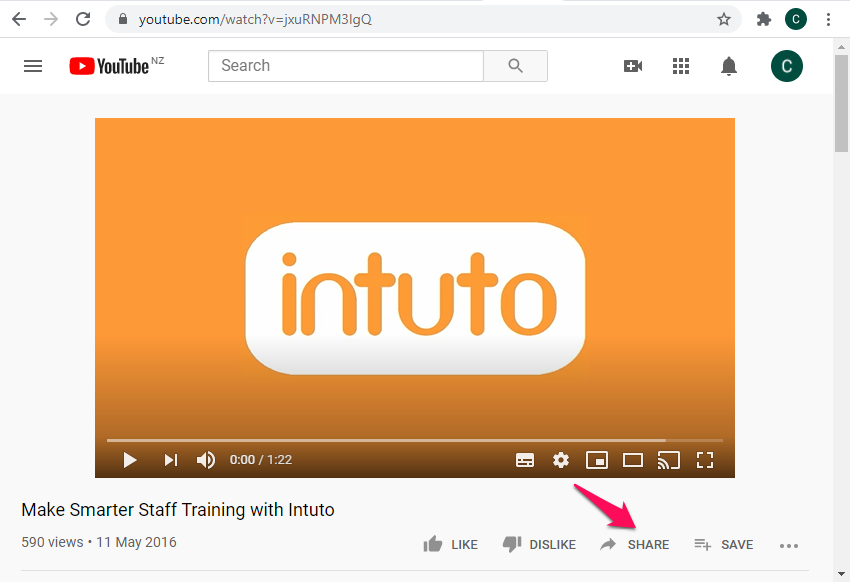Click the search magnifier button

[515, 66]
